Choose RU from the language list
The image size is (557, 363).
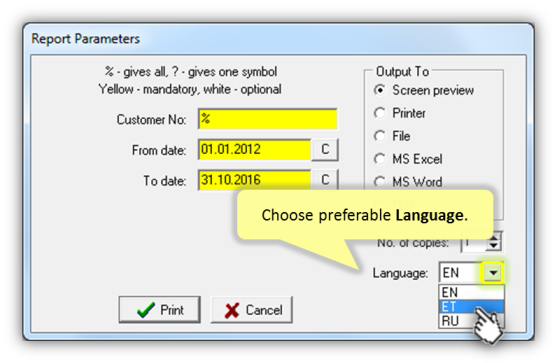pos(472,321)
